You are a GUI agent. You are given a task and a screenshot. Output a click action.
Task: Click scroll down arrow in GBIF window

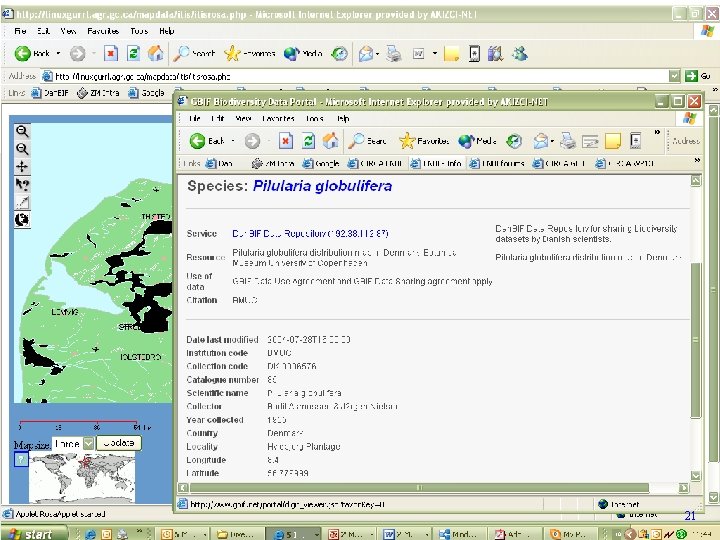tap(696, 476)
